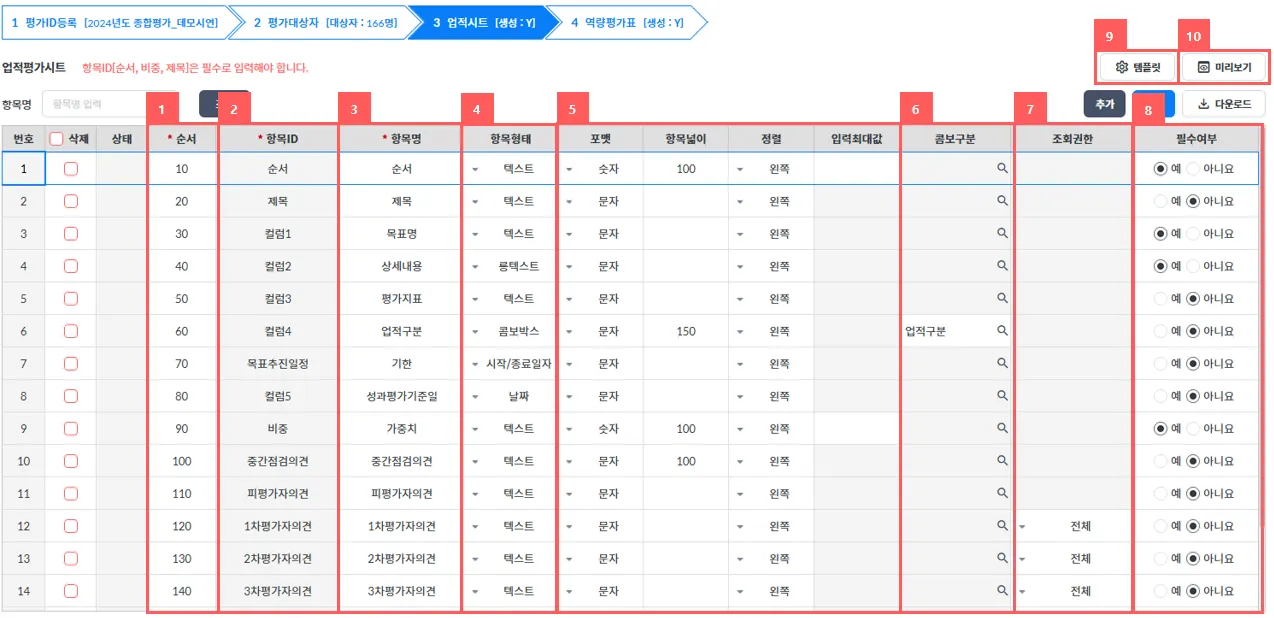The image size is (1274, 618).
Task: Click magnifier in 중간점검의견 row
Action: tap(1001, 461)
